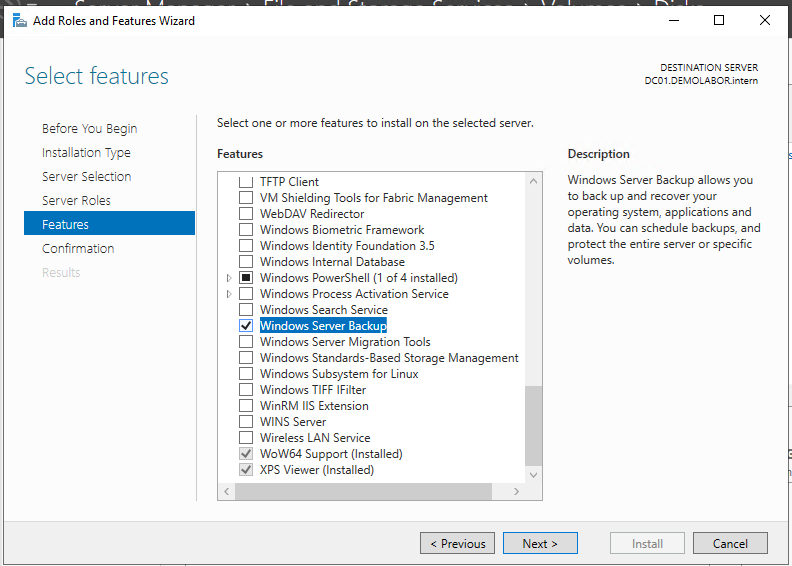The image size is (792, 566).
Task: Check the Wireless LAN Service checkbox
Action: click(x=246, y=438)
